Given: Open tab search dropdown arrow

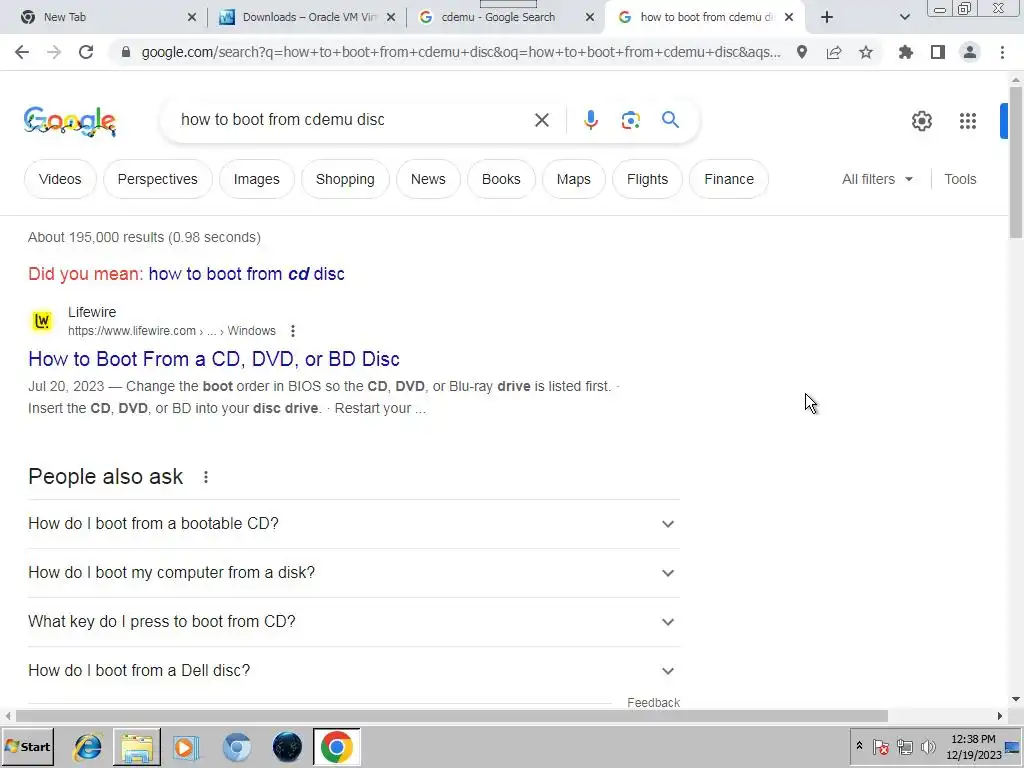Looking at the screenshot, I should click(904, 18).
